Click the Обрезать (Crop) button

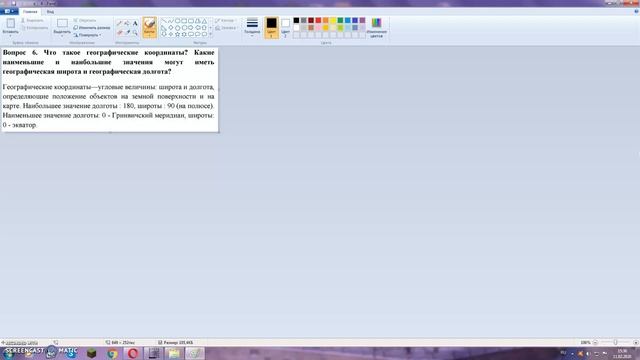(x=85, y=20)
